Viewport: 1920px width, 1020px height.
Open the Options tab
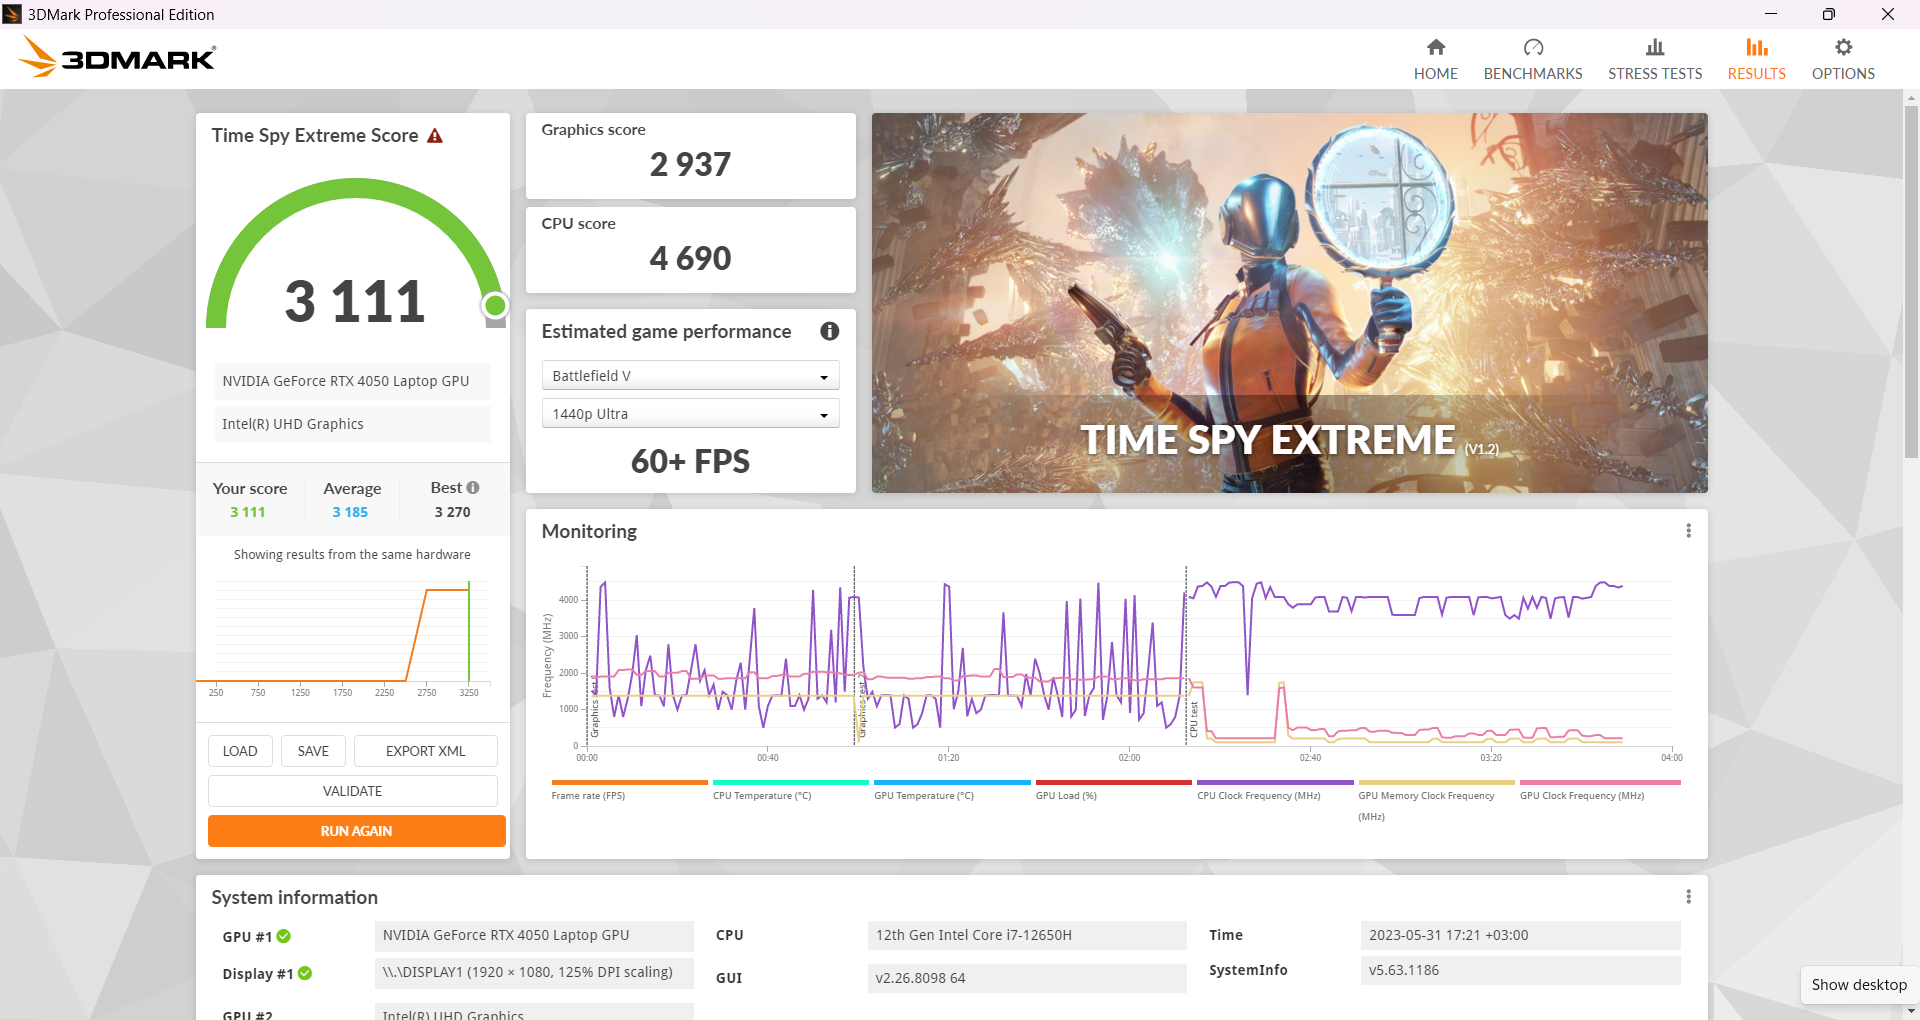[1843, 59]
